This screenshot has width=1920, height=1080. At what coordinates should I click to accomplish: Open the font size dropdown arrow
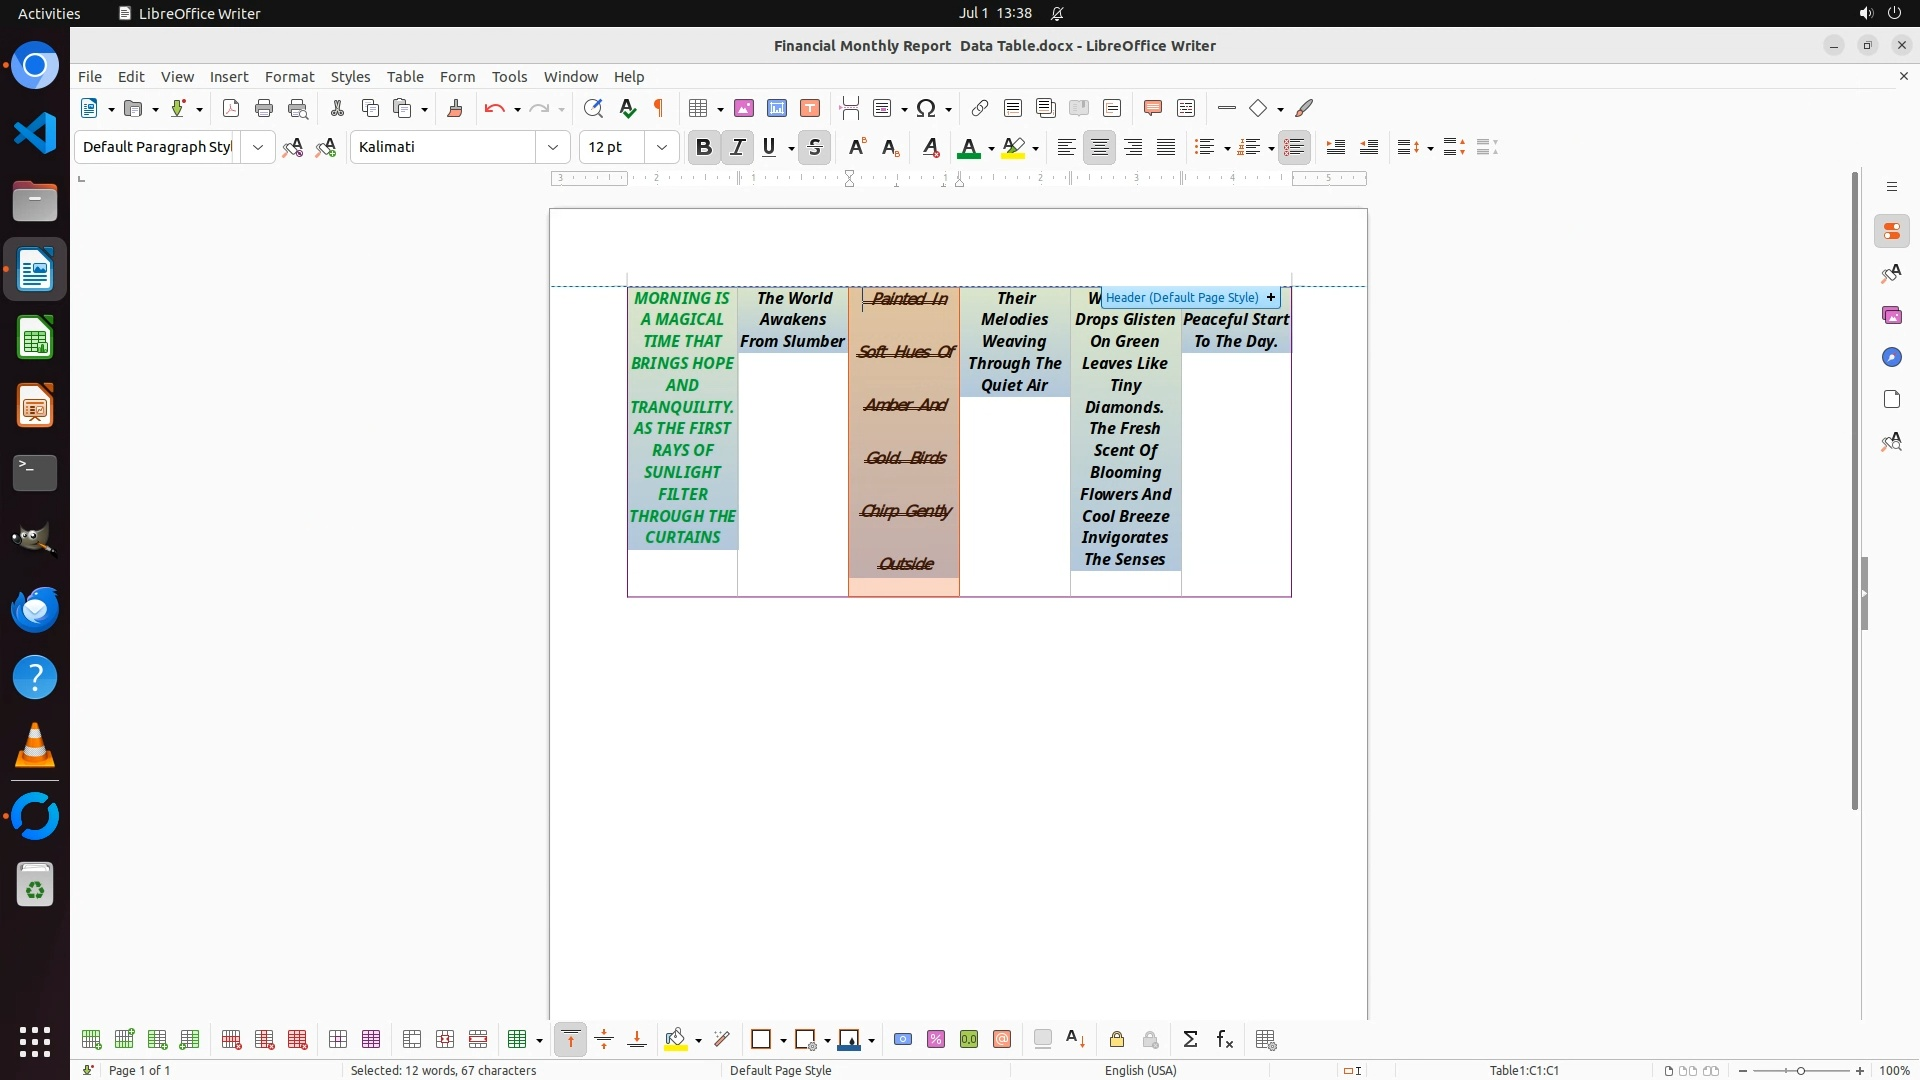(x=661, y=147)
